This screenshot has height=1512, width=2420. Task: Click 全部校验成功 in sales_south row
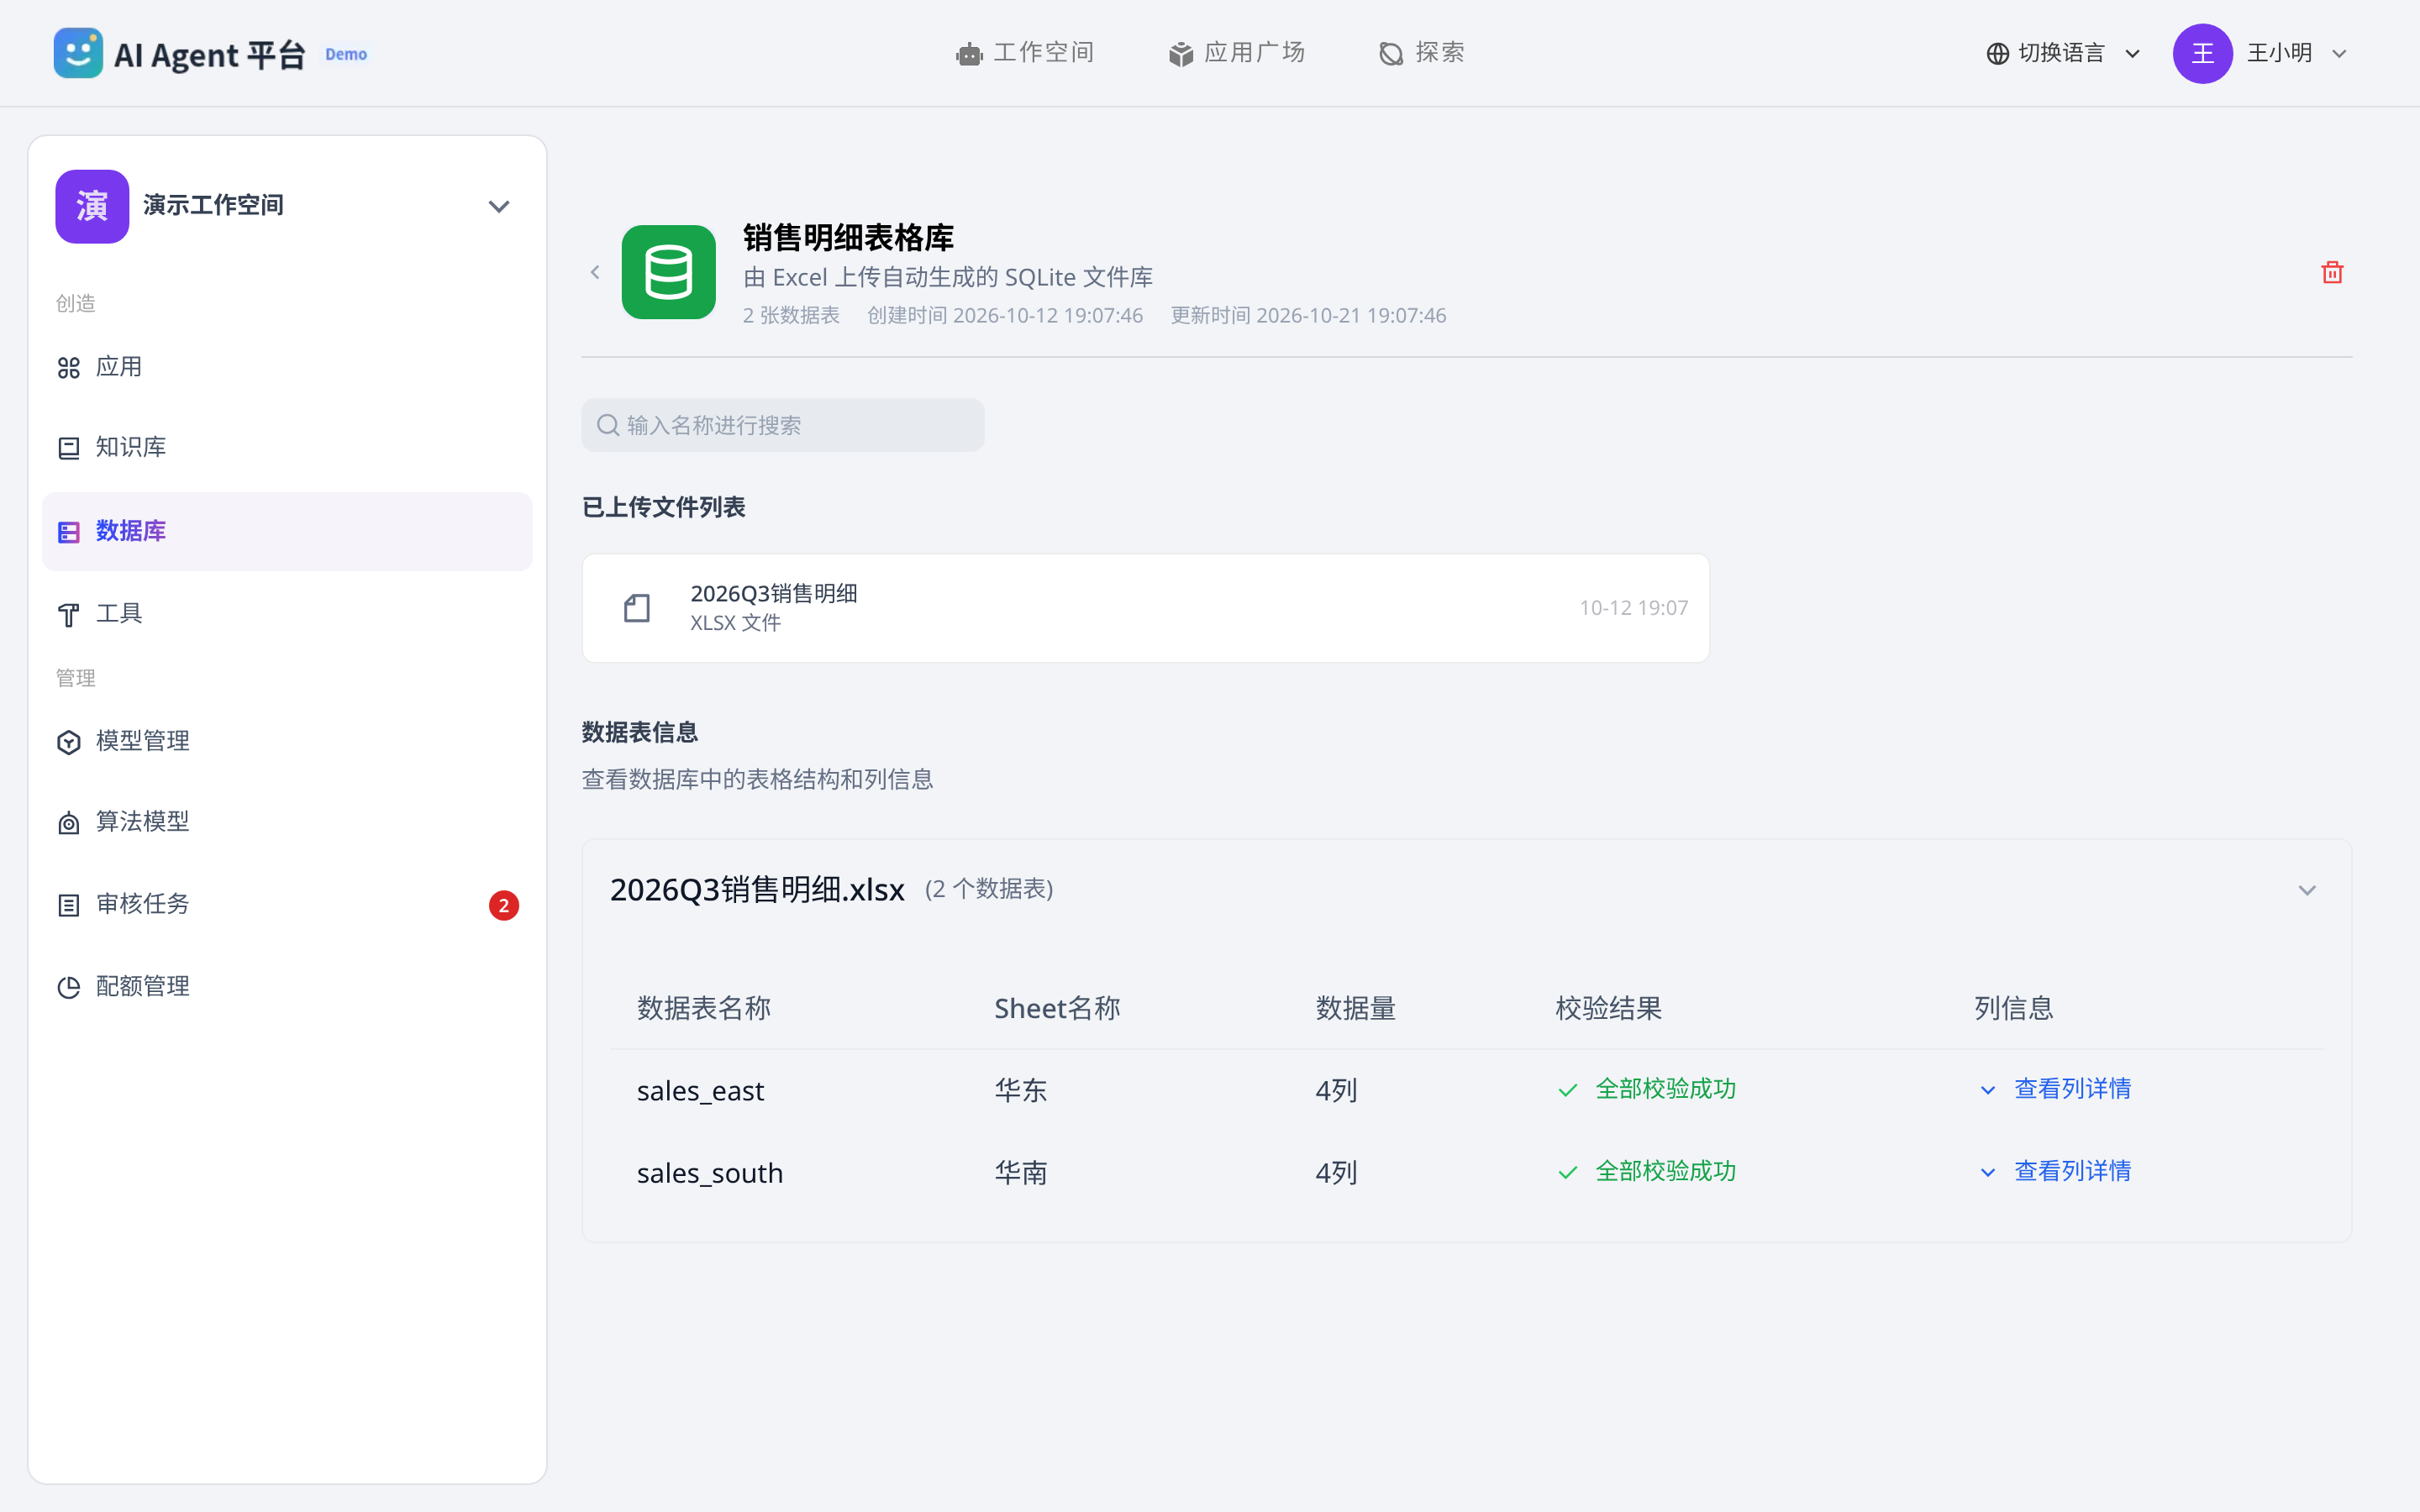1647,1171
